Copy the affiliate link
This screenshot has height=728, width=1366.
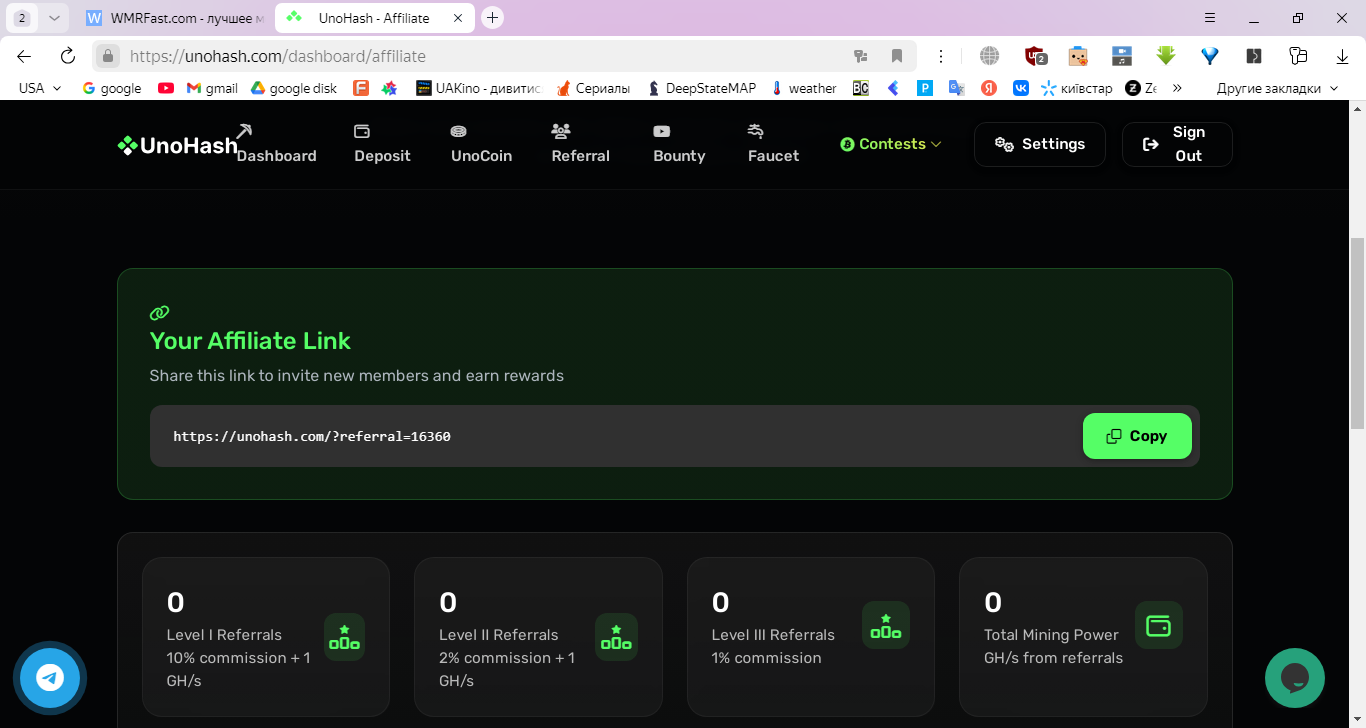[x=1137, y=436]
